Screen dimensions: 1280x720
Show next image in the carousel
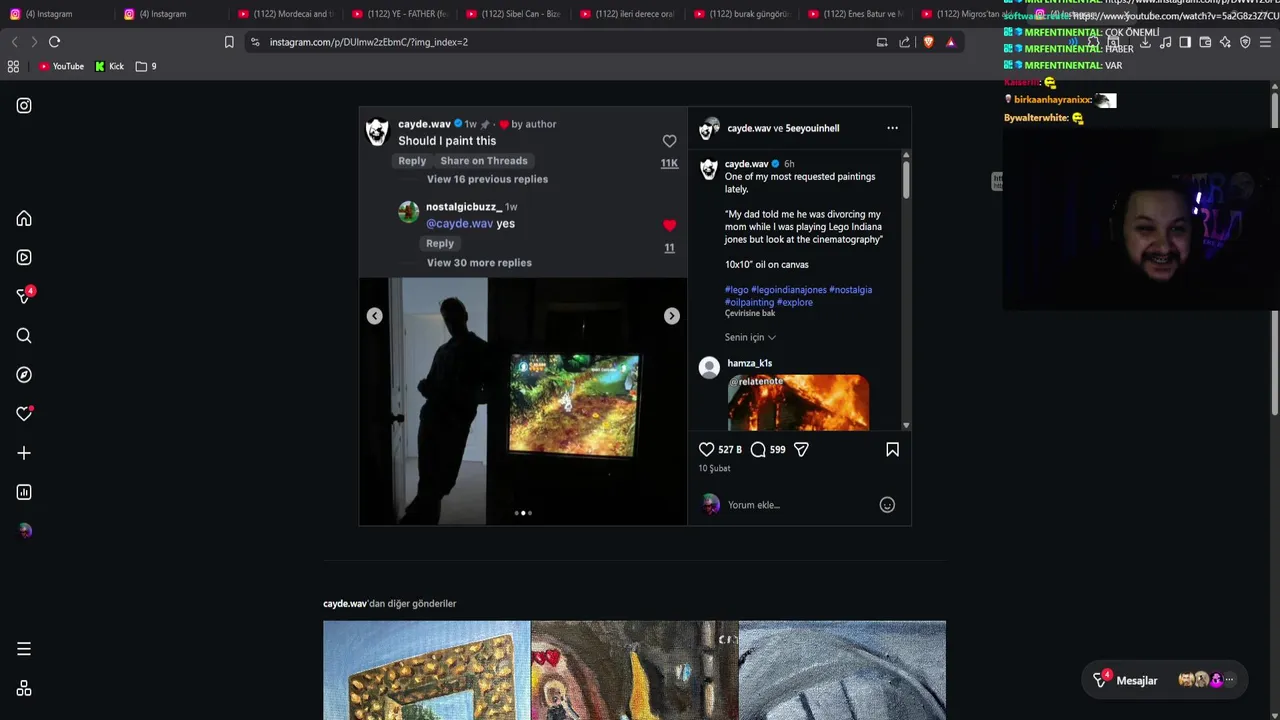(672, 316)
